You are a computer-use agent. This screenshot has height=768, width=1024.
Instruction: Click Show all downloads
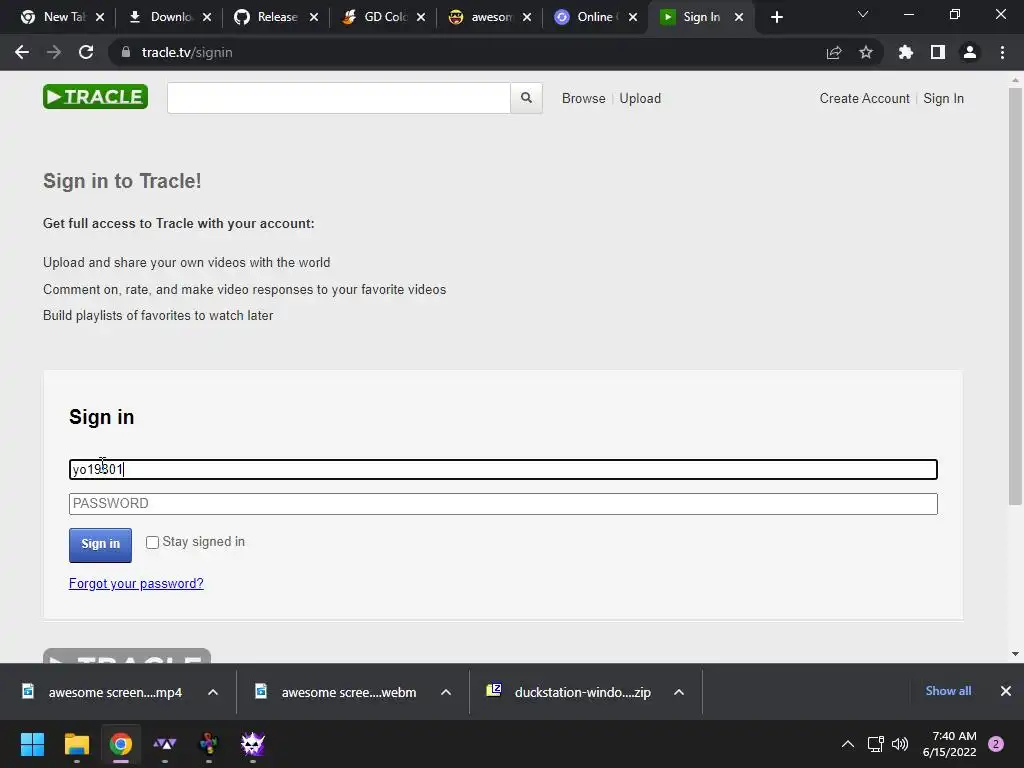(948, 691)
